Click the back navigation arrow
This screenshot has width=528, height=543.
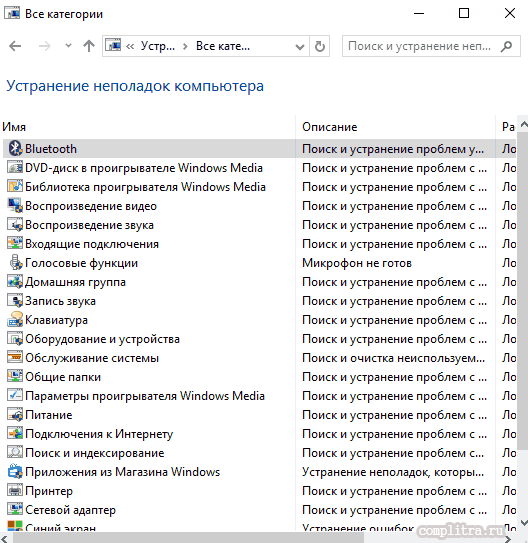tap(15, 46)
